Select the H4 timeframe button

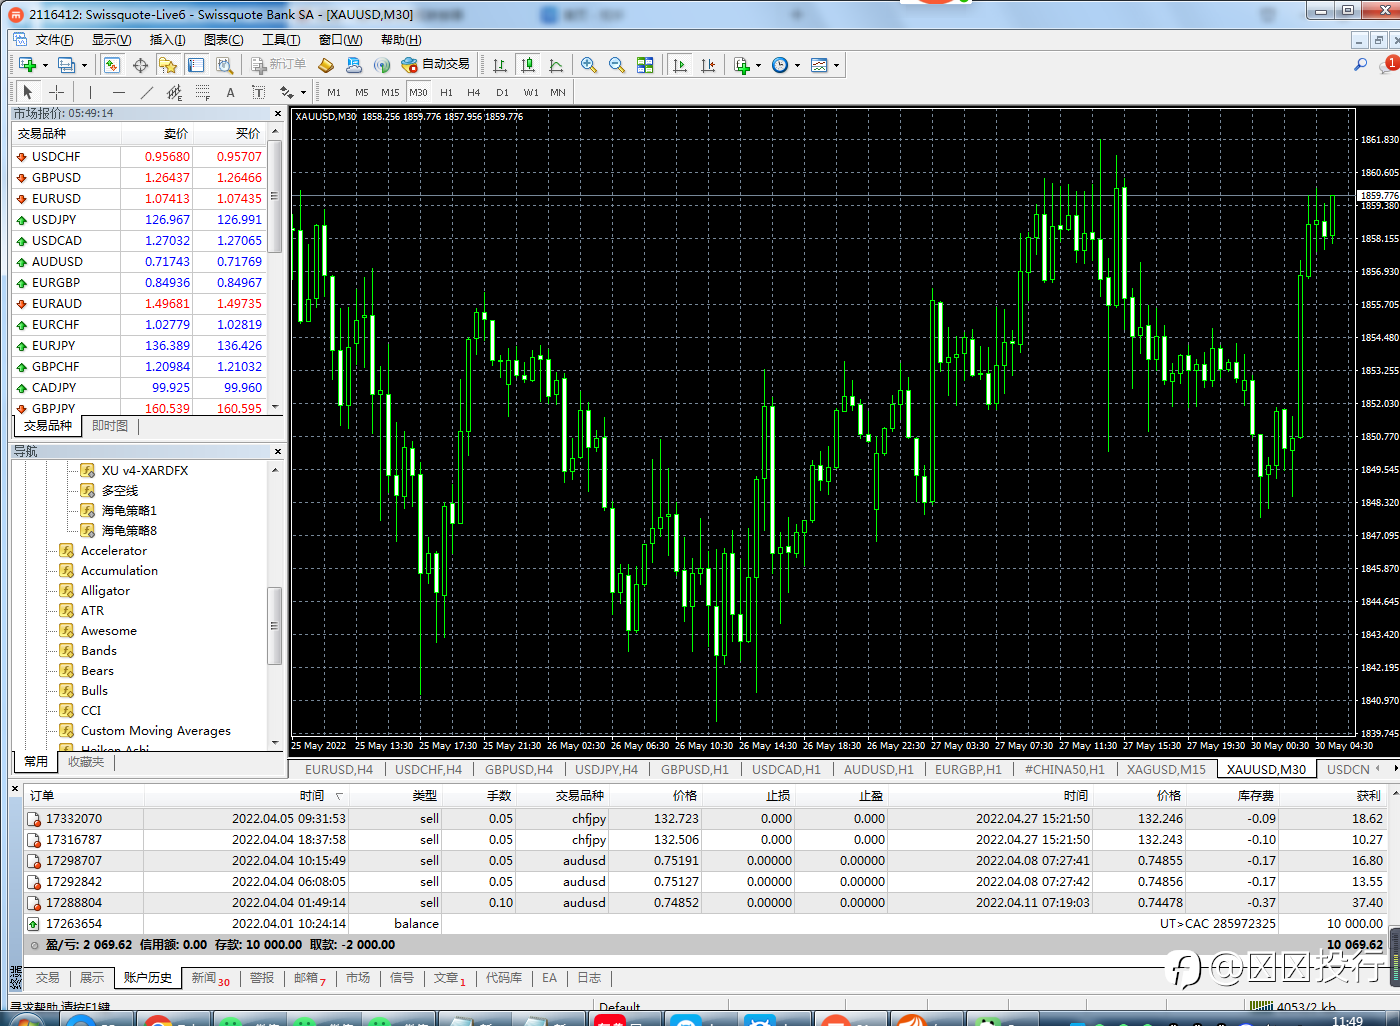(x=474, y=92)
